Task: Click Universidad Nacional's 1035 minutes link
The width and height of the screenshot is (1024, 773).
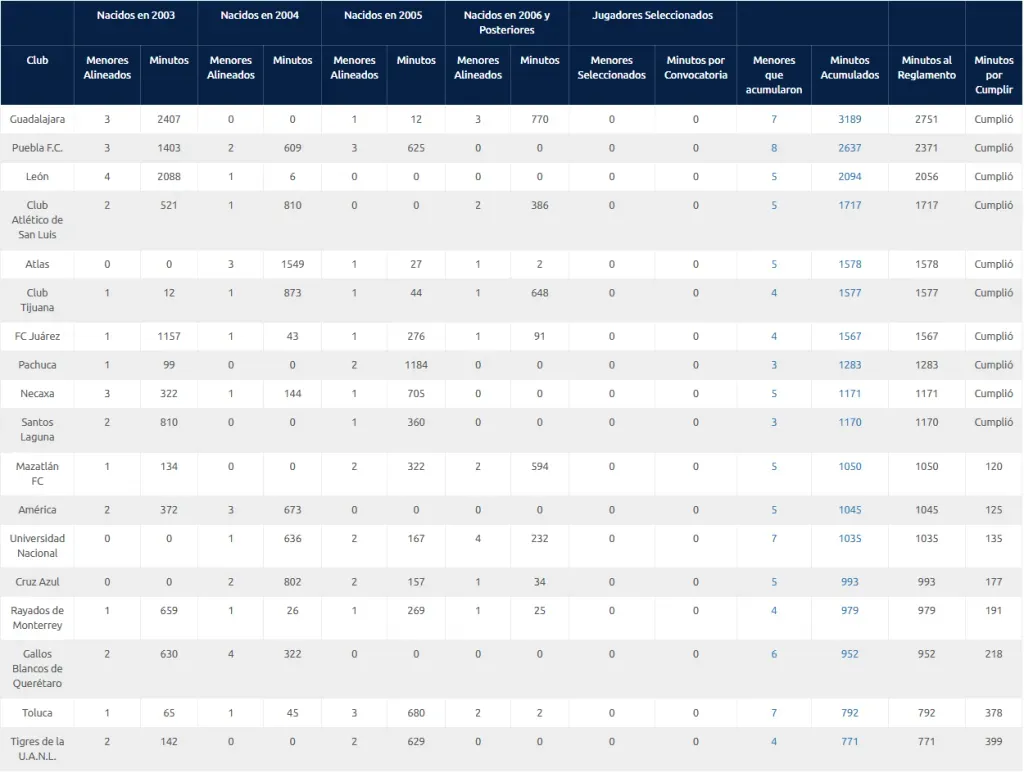Action: (849, 539)
